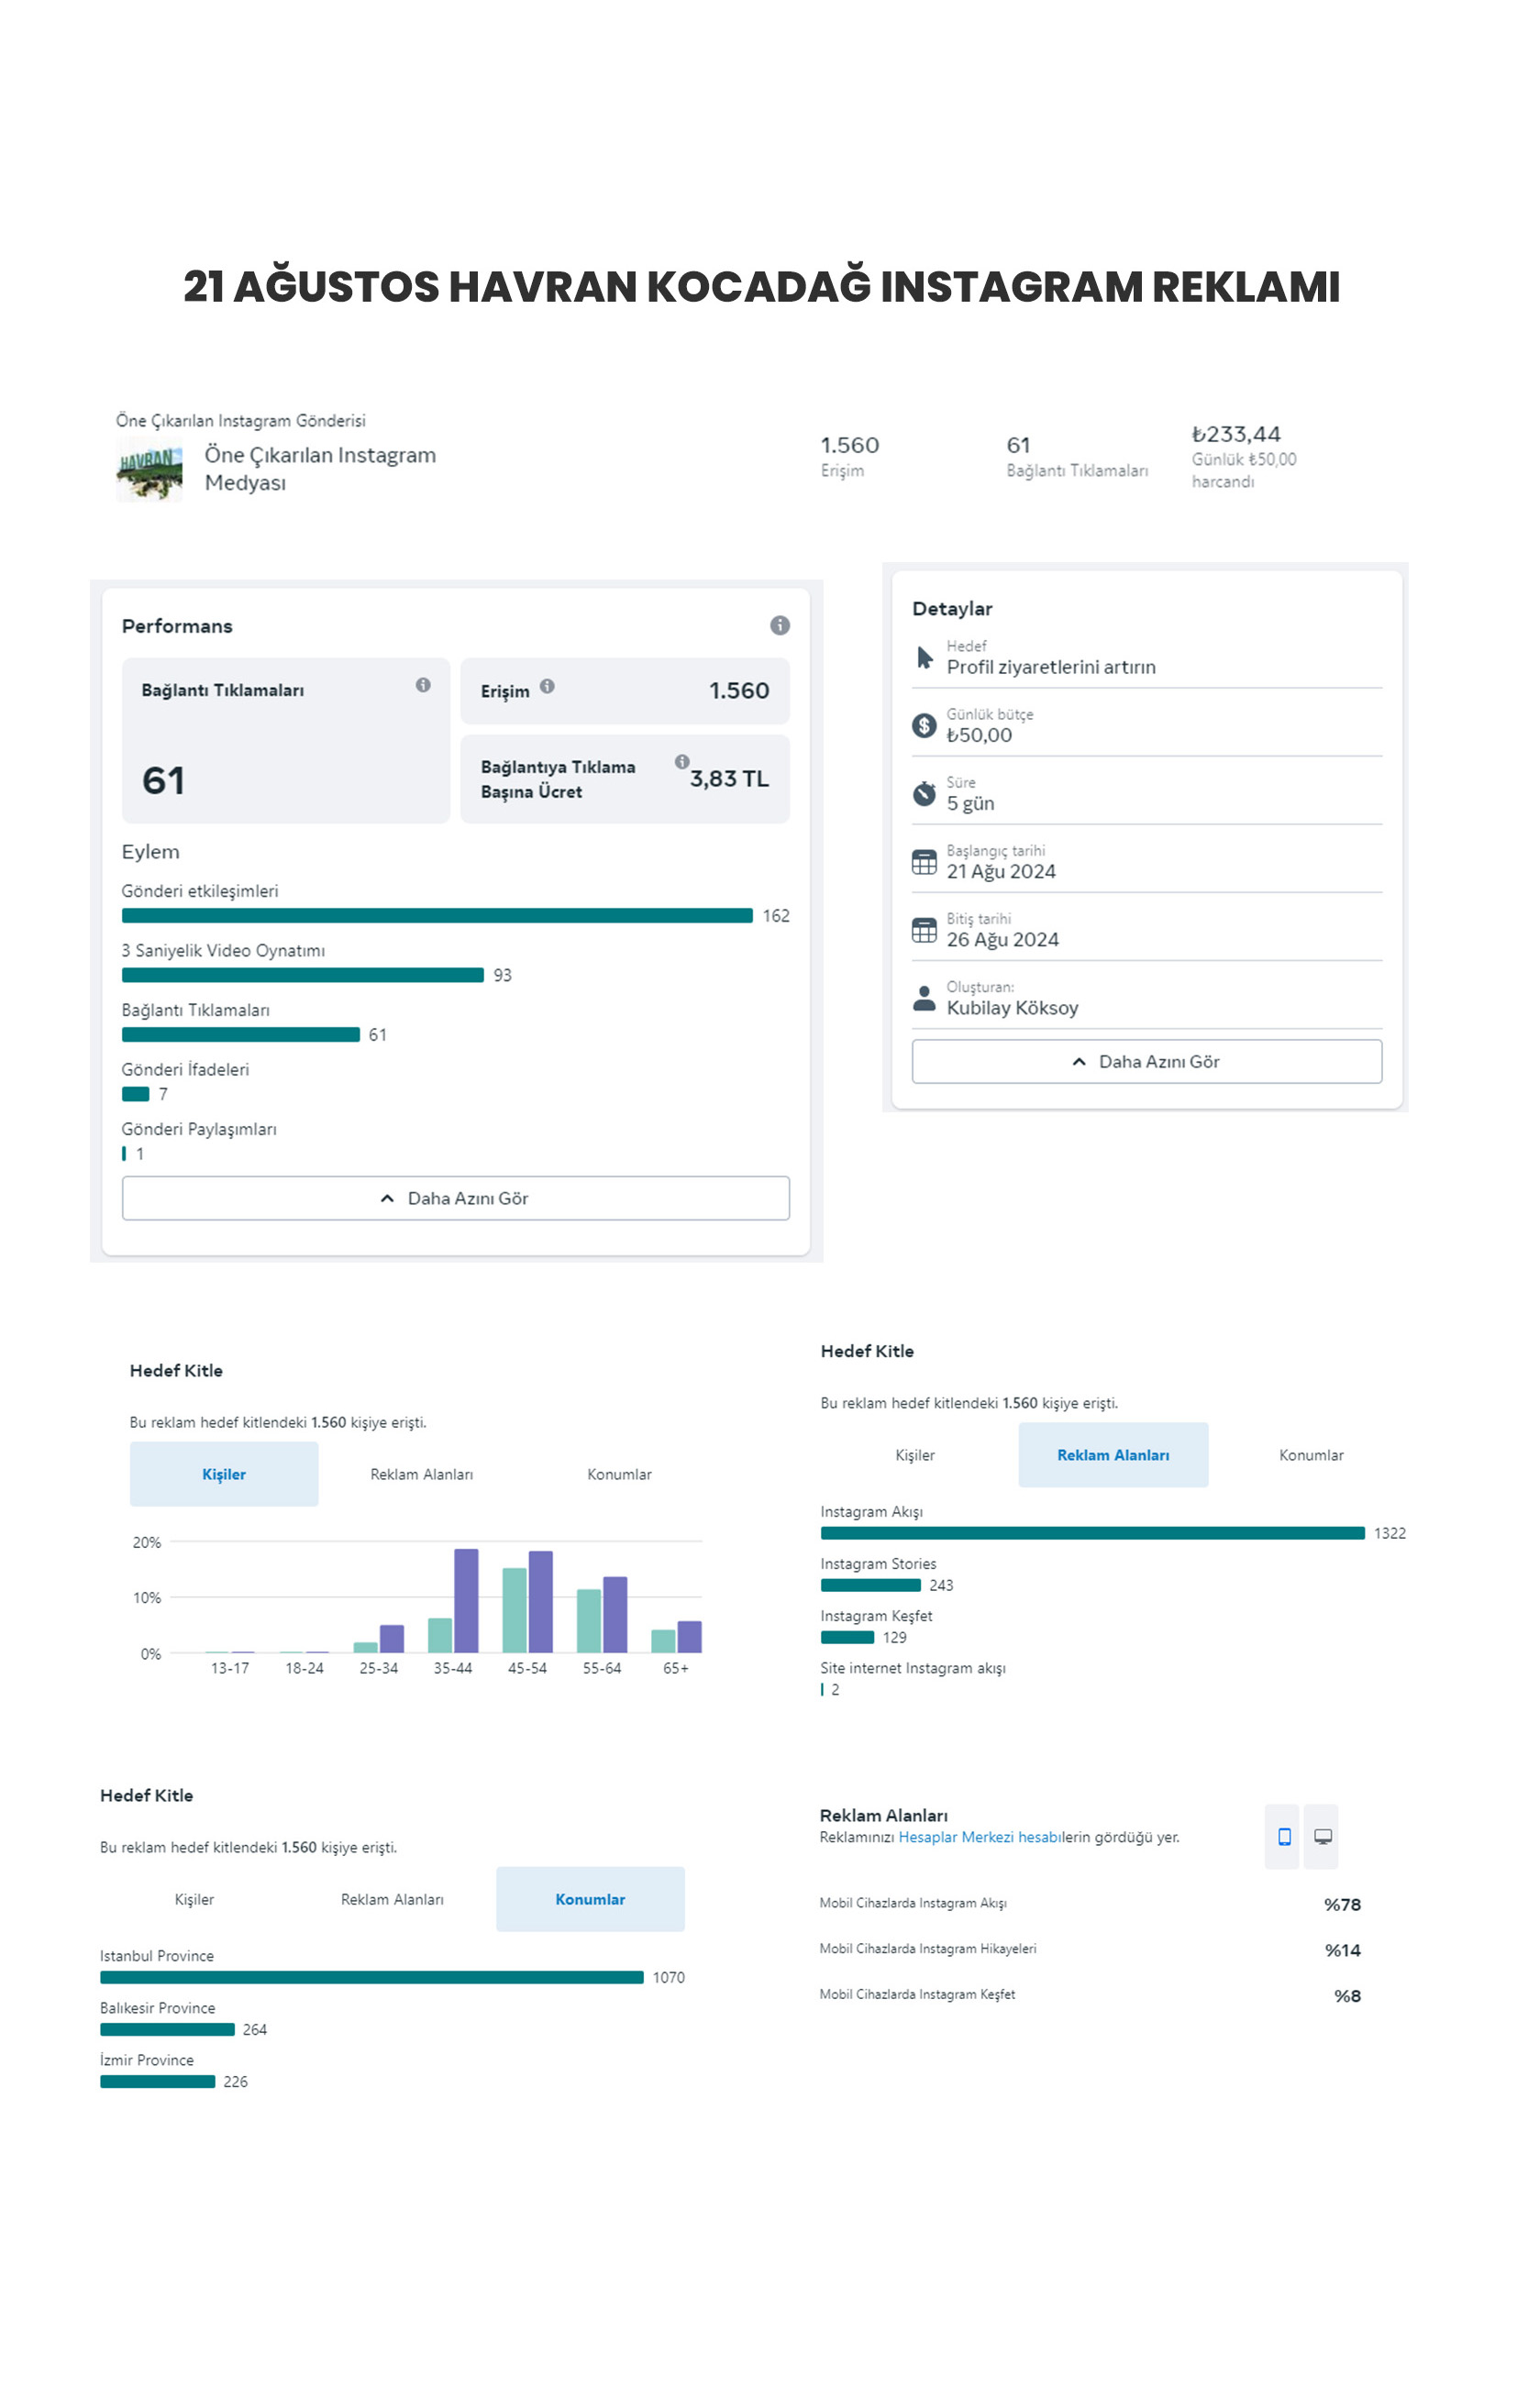Click info icon for Bağlantıya Tıklama Başına Ücret
Screen dimensions: 1517x2408
[682, 761]
